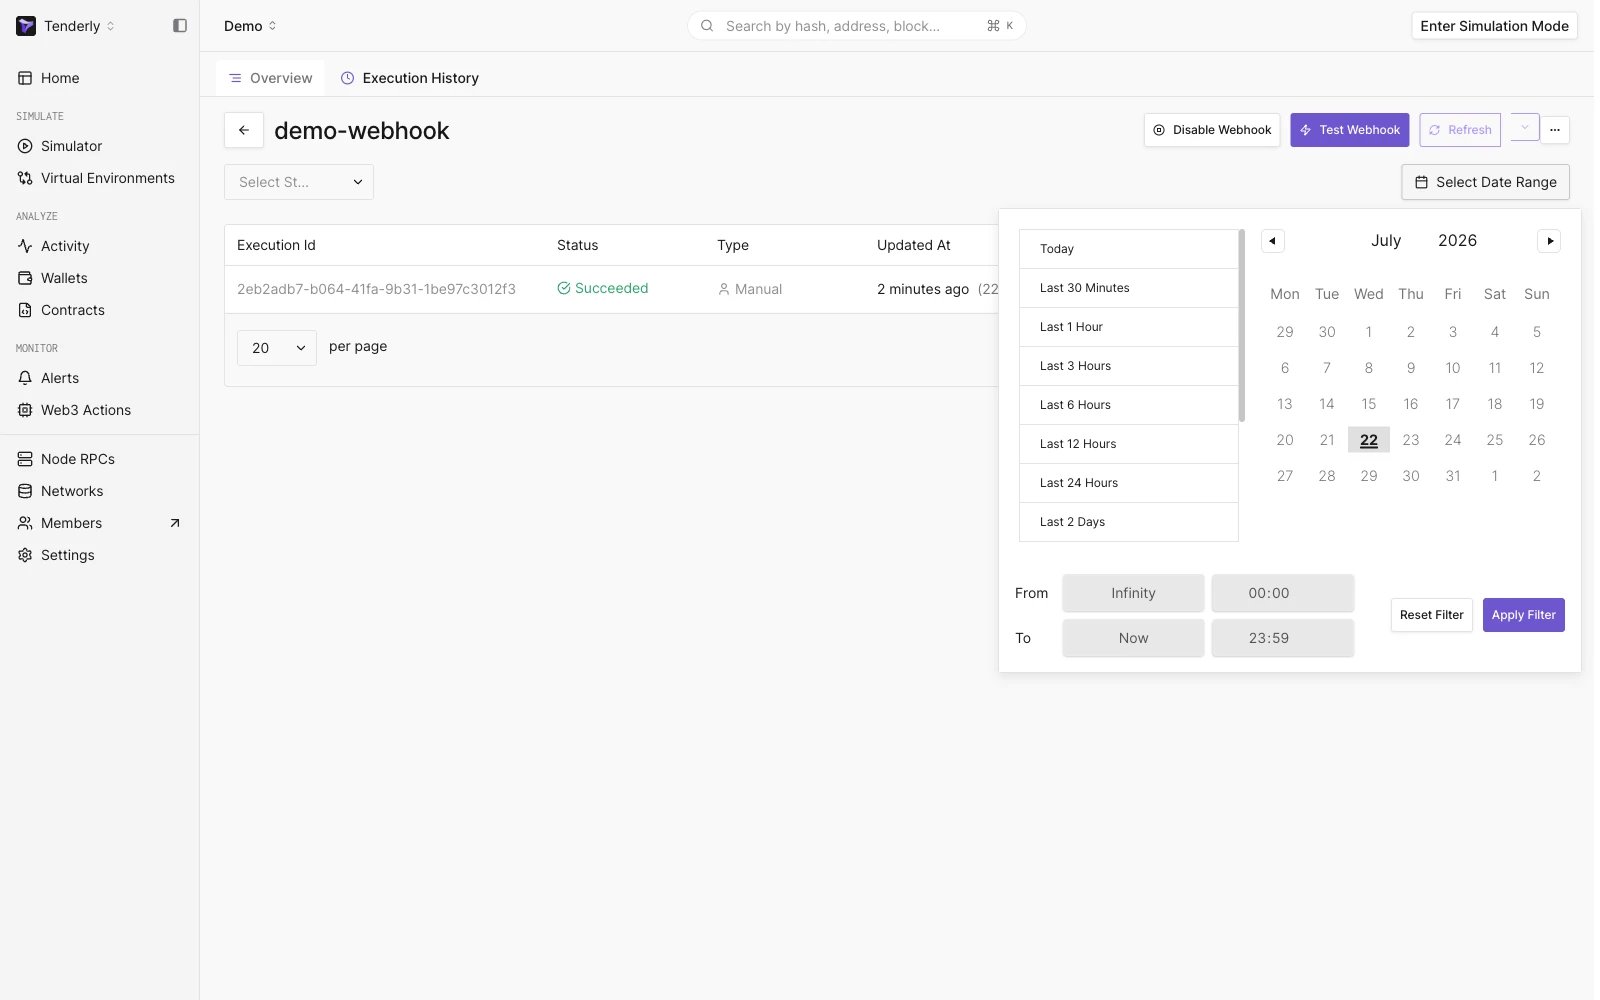The image size is (1600, 1000).
Task: Click the Tenderly logo icon
Action: click(26, 26)
